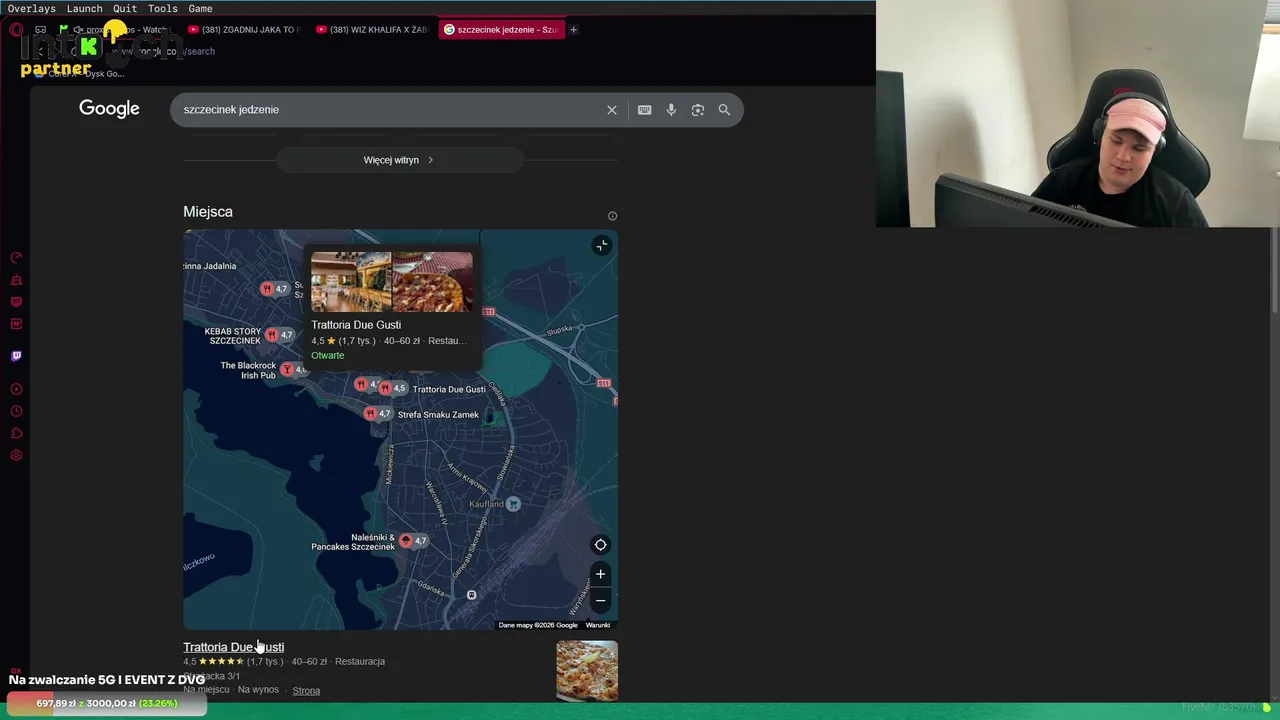Open the player sidebar icon
Screen dimensions: 1280x720
click(x=16, y=389)
